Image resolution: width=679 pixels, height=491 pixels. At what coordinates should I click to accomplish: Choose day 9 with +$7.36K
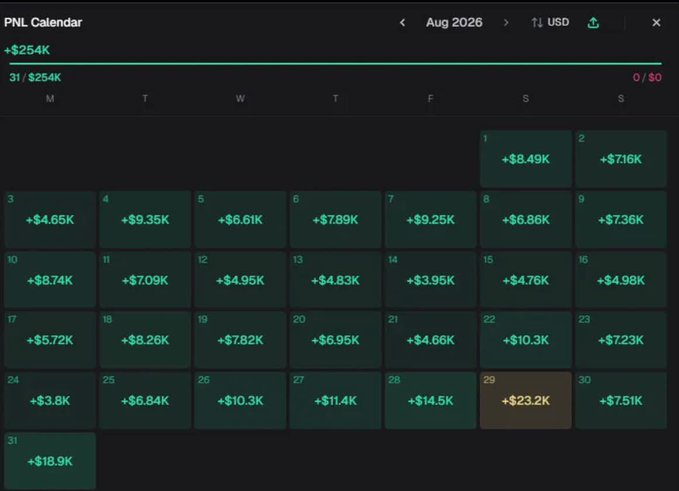[x=621, y=220]
